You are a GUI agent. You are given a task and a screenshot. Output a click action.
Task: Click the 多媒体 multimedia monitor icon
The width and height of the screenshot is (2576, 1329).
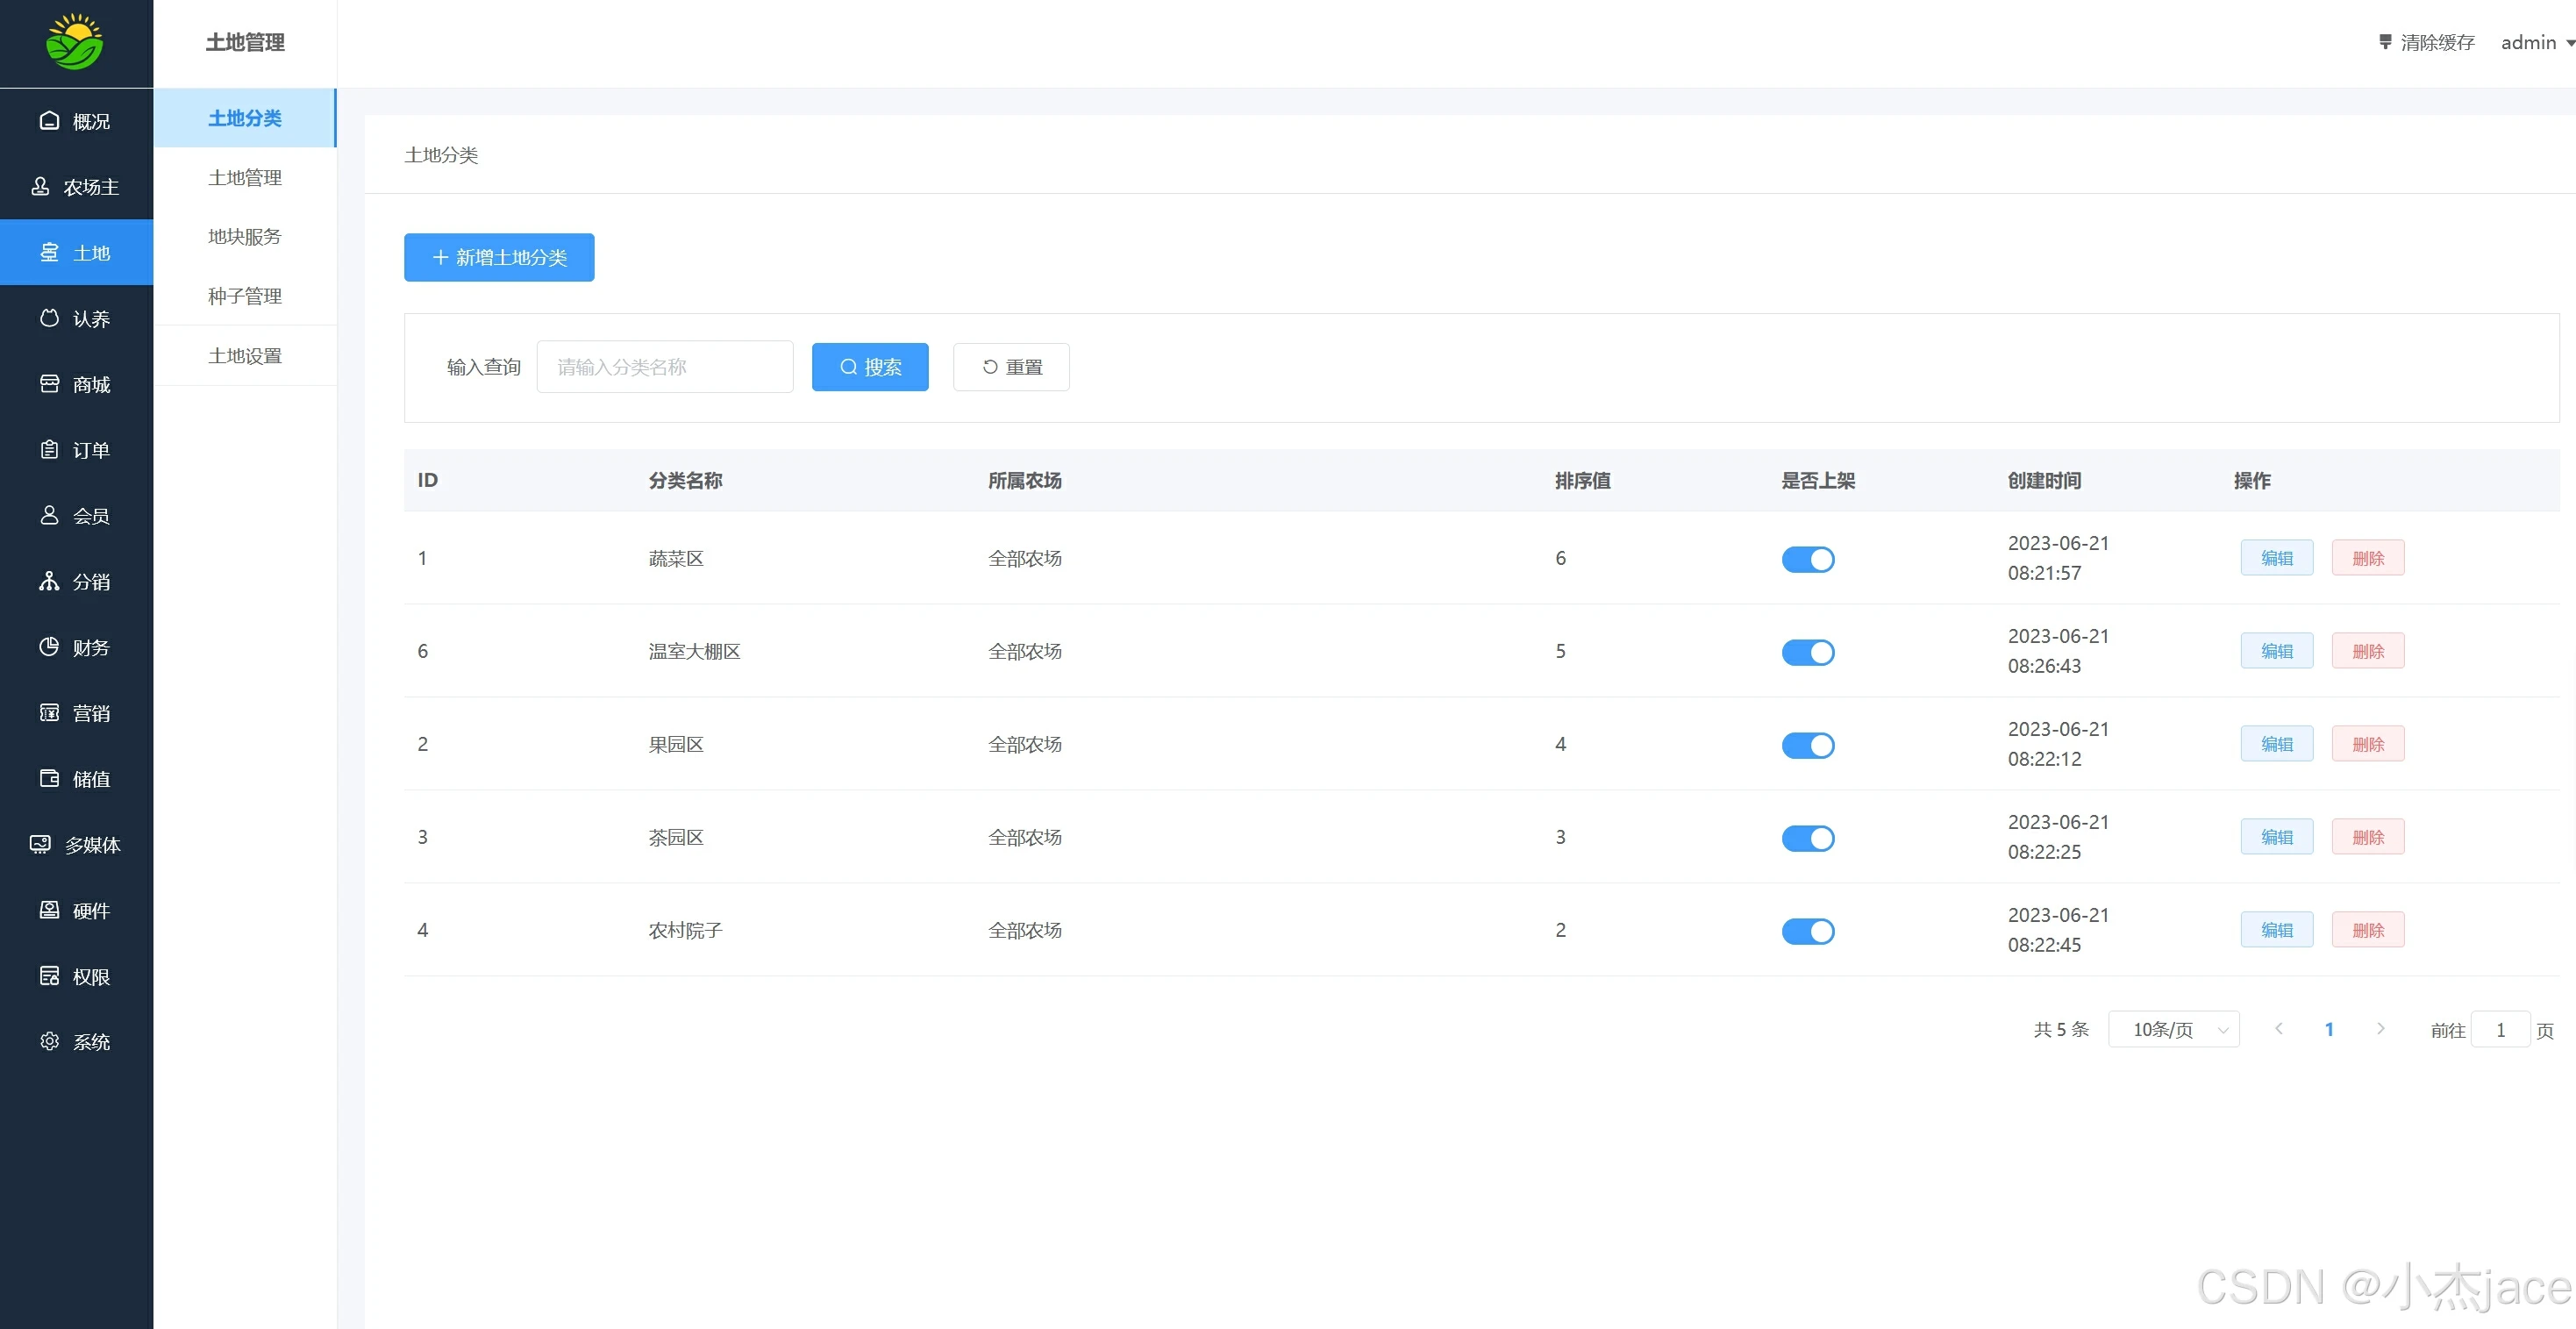click(x=40, y=845)
